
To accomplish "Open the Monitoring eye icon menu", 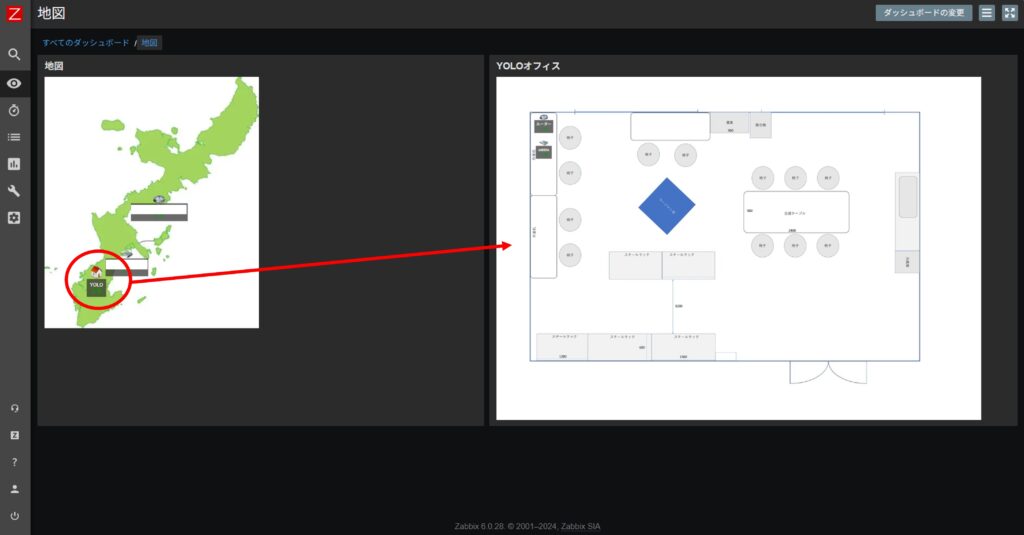I will 14,83.
